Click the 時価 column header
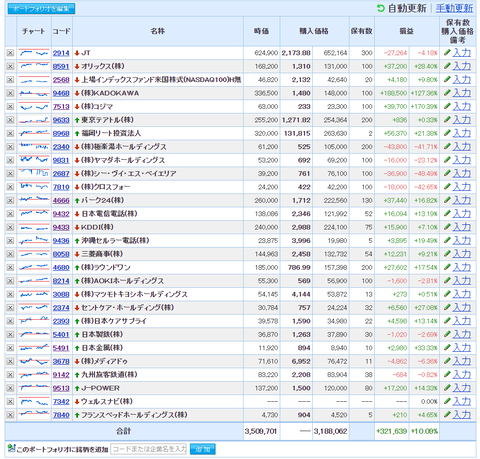 coord(261,31)
